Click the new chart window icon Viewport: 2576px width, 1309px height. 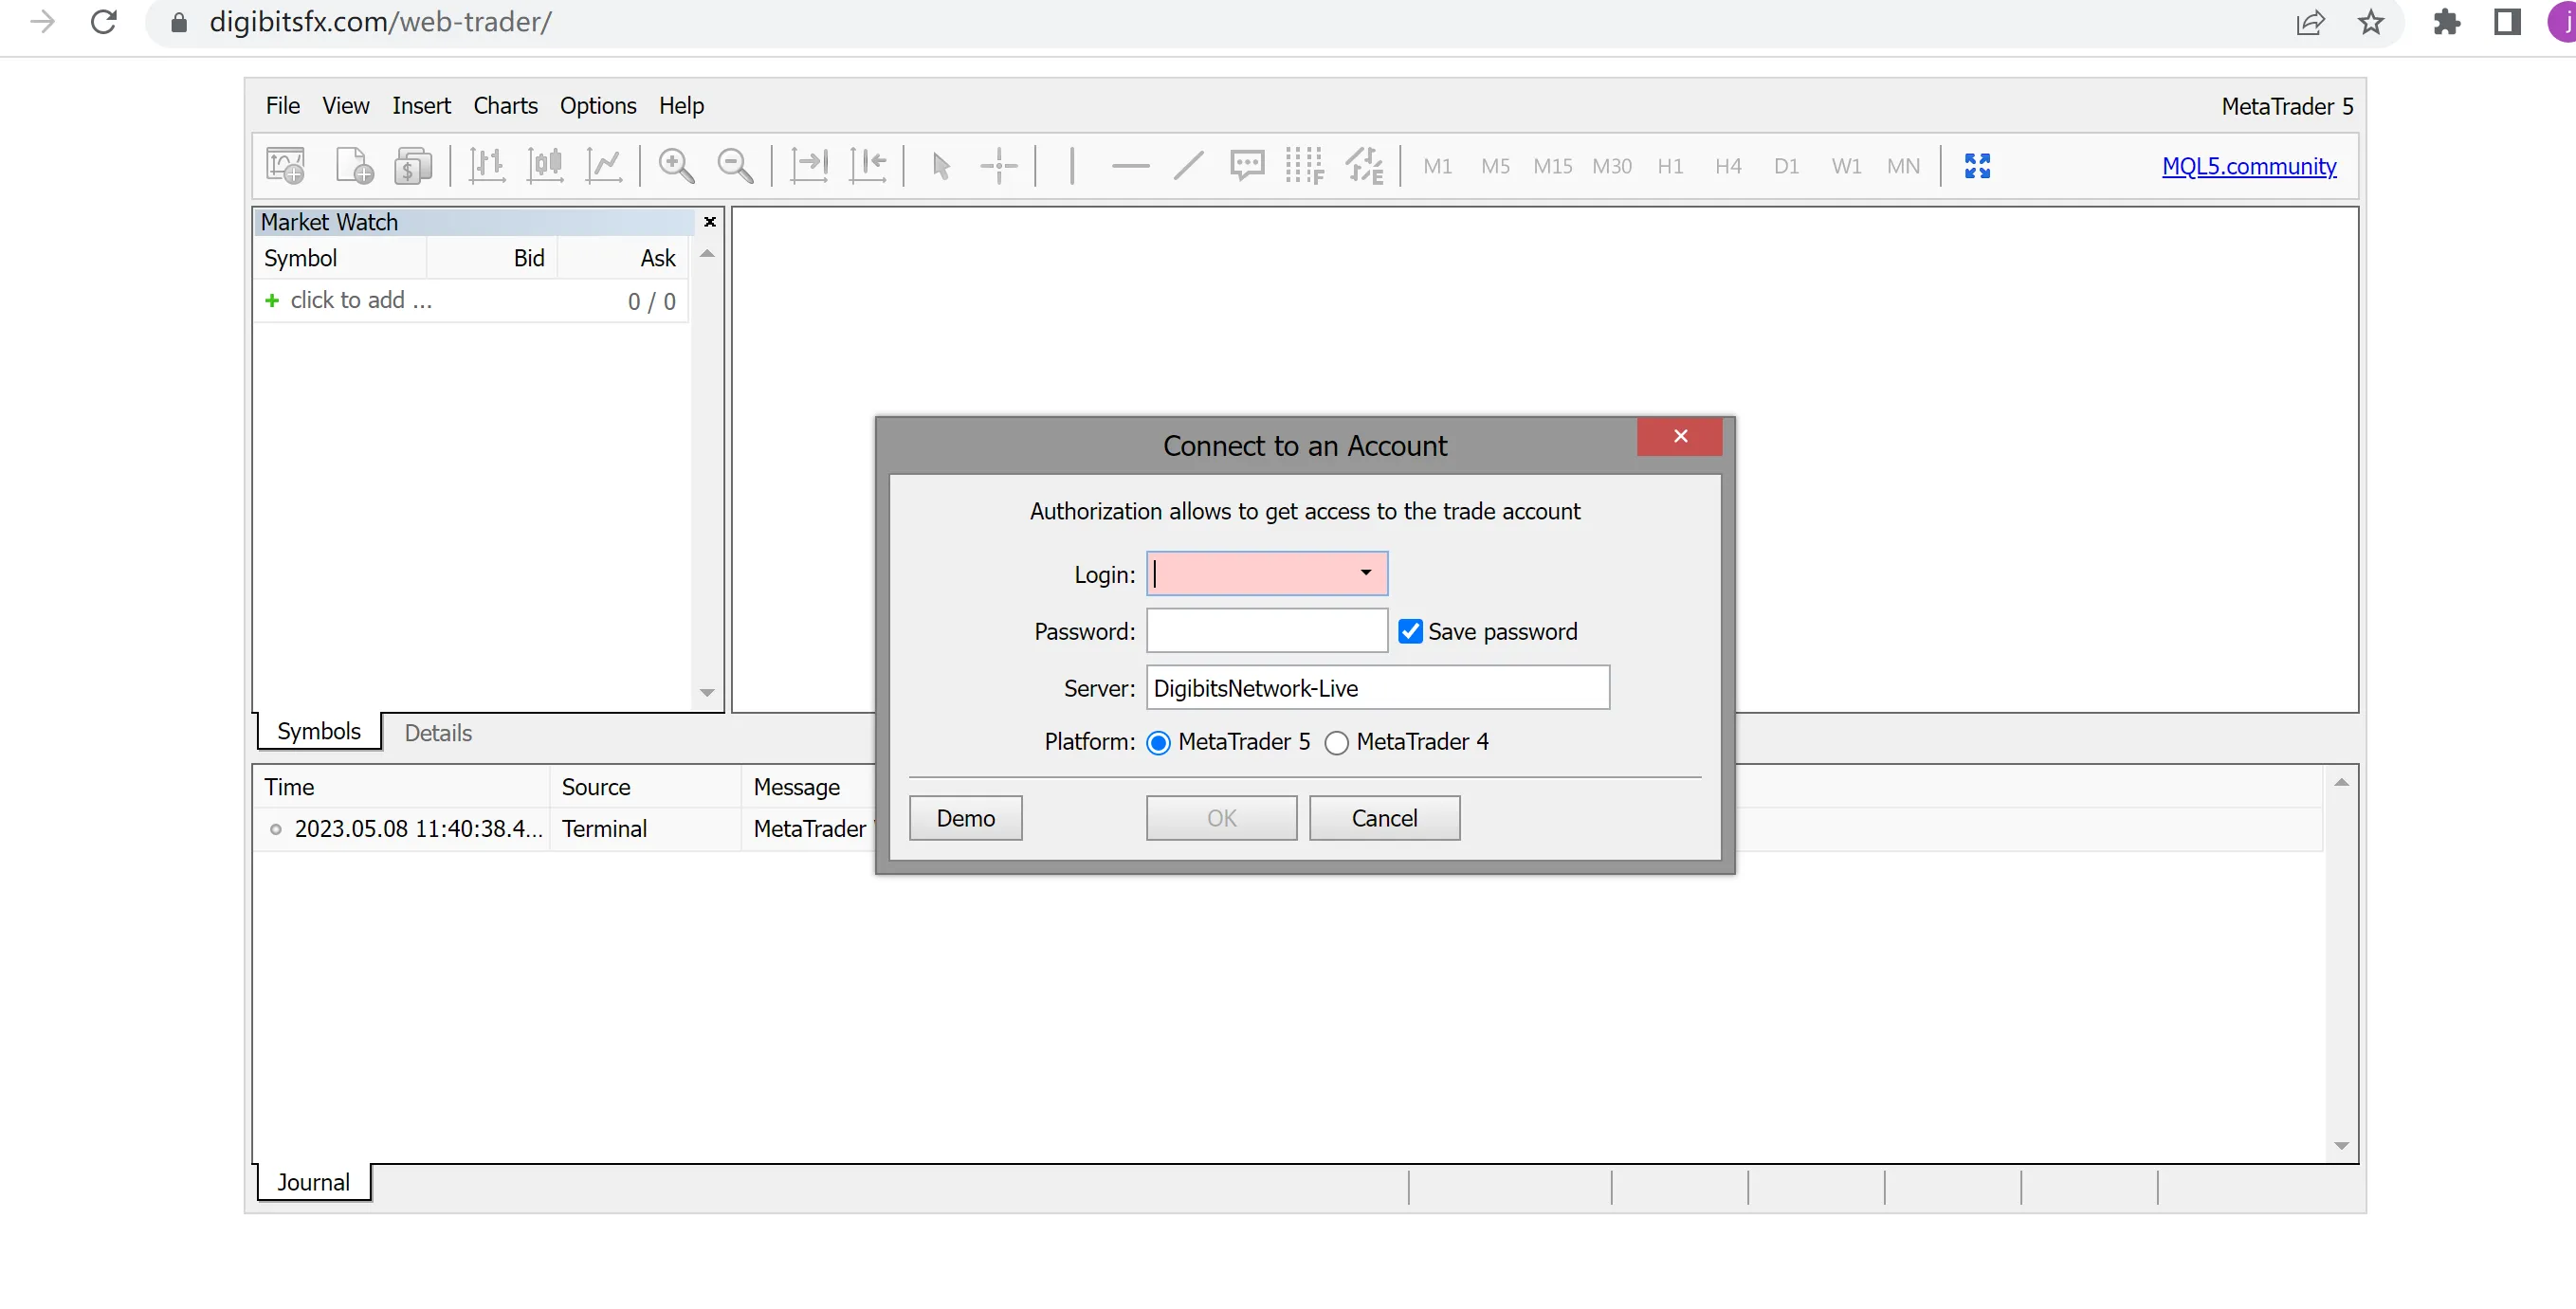coord(286,165)
